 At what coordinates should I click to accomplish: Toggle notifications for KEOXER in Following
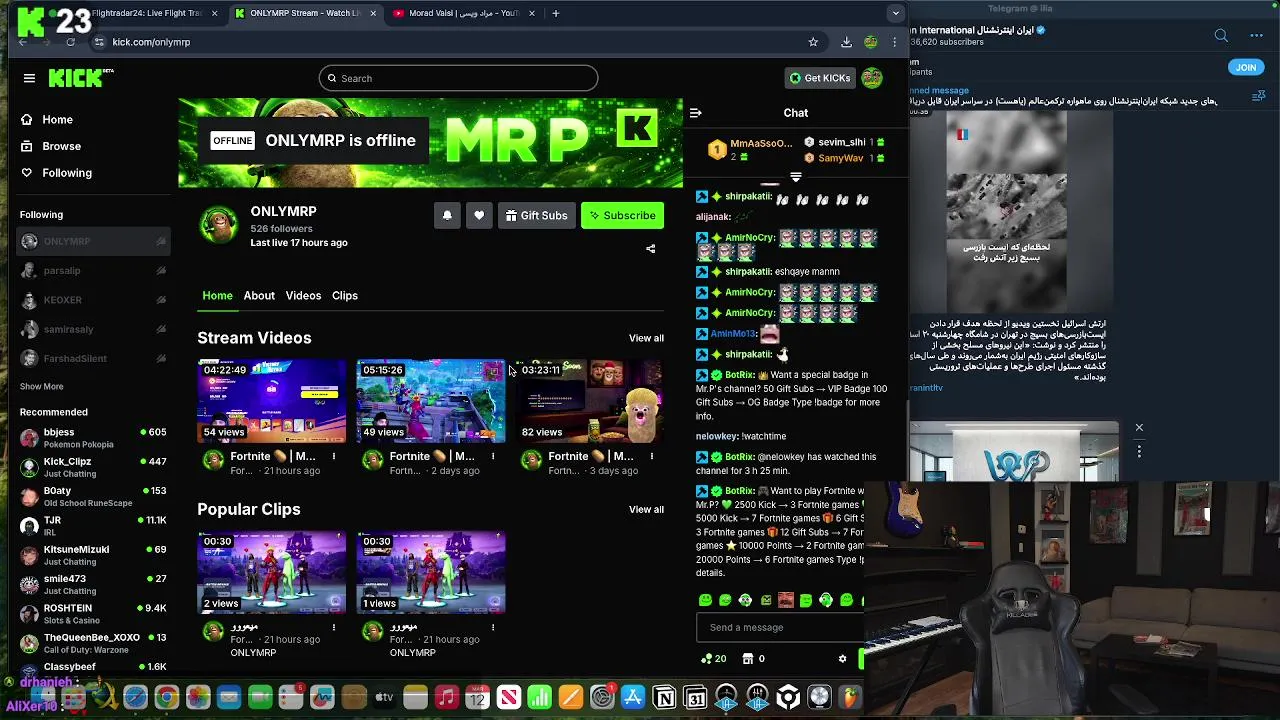pyautogui.click(x=161, y=300)
